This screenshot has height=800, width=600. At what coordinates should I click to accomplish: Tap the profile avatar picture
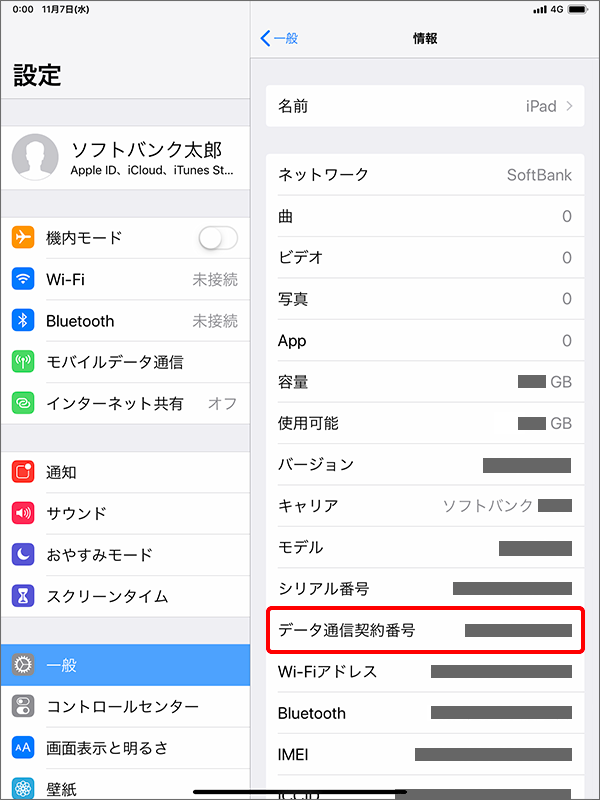tap(35, 157)
